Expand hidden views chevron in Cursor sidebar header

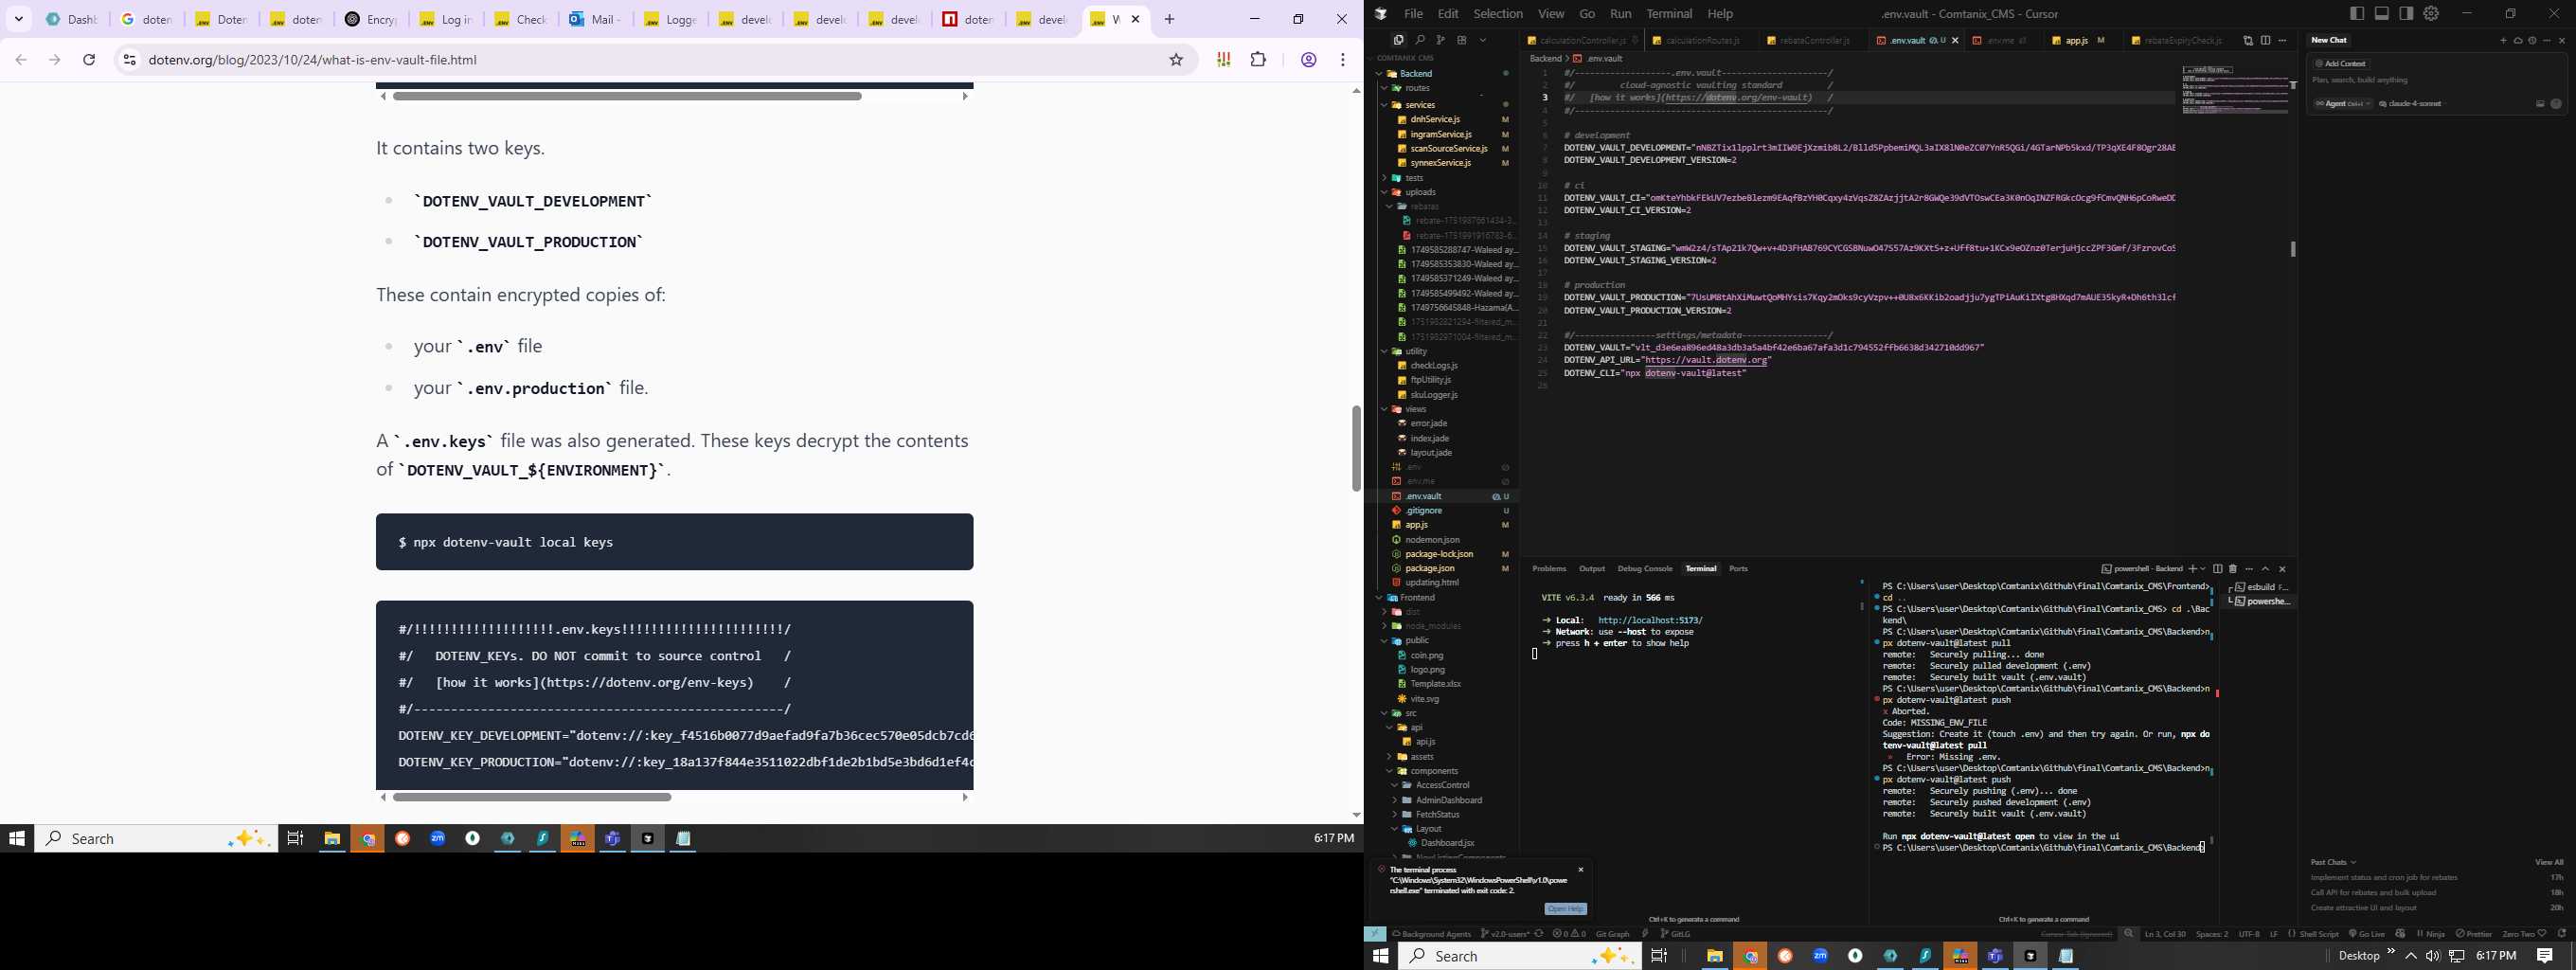click(x=1483, y=40)
